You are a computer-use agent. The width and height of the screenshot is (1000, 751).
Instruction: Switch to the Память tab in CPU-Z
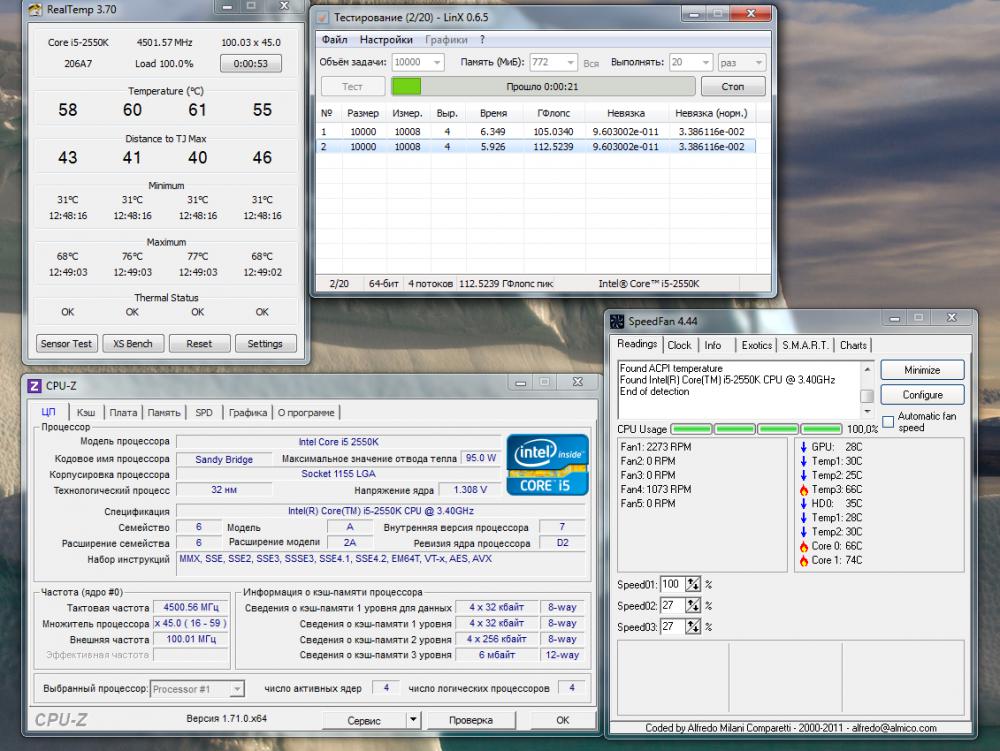click(x=164, y=412)
